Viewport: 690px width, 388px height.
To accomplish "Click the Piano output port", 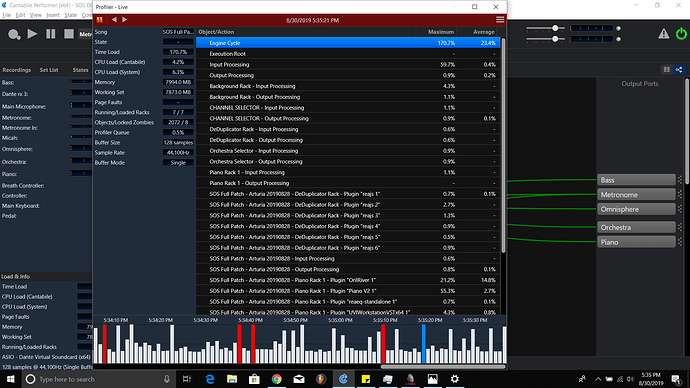I will tap(636, 242).
